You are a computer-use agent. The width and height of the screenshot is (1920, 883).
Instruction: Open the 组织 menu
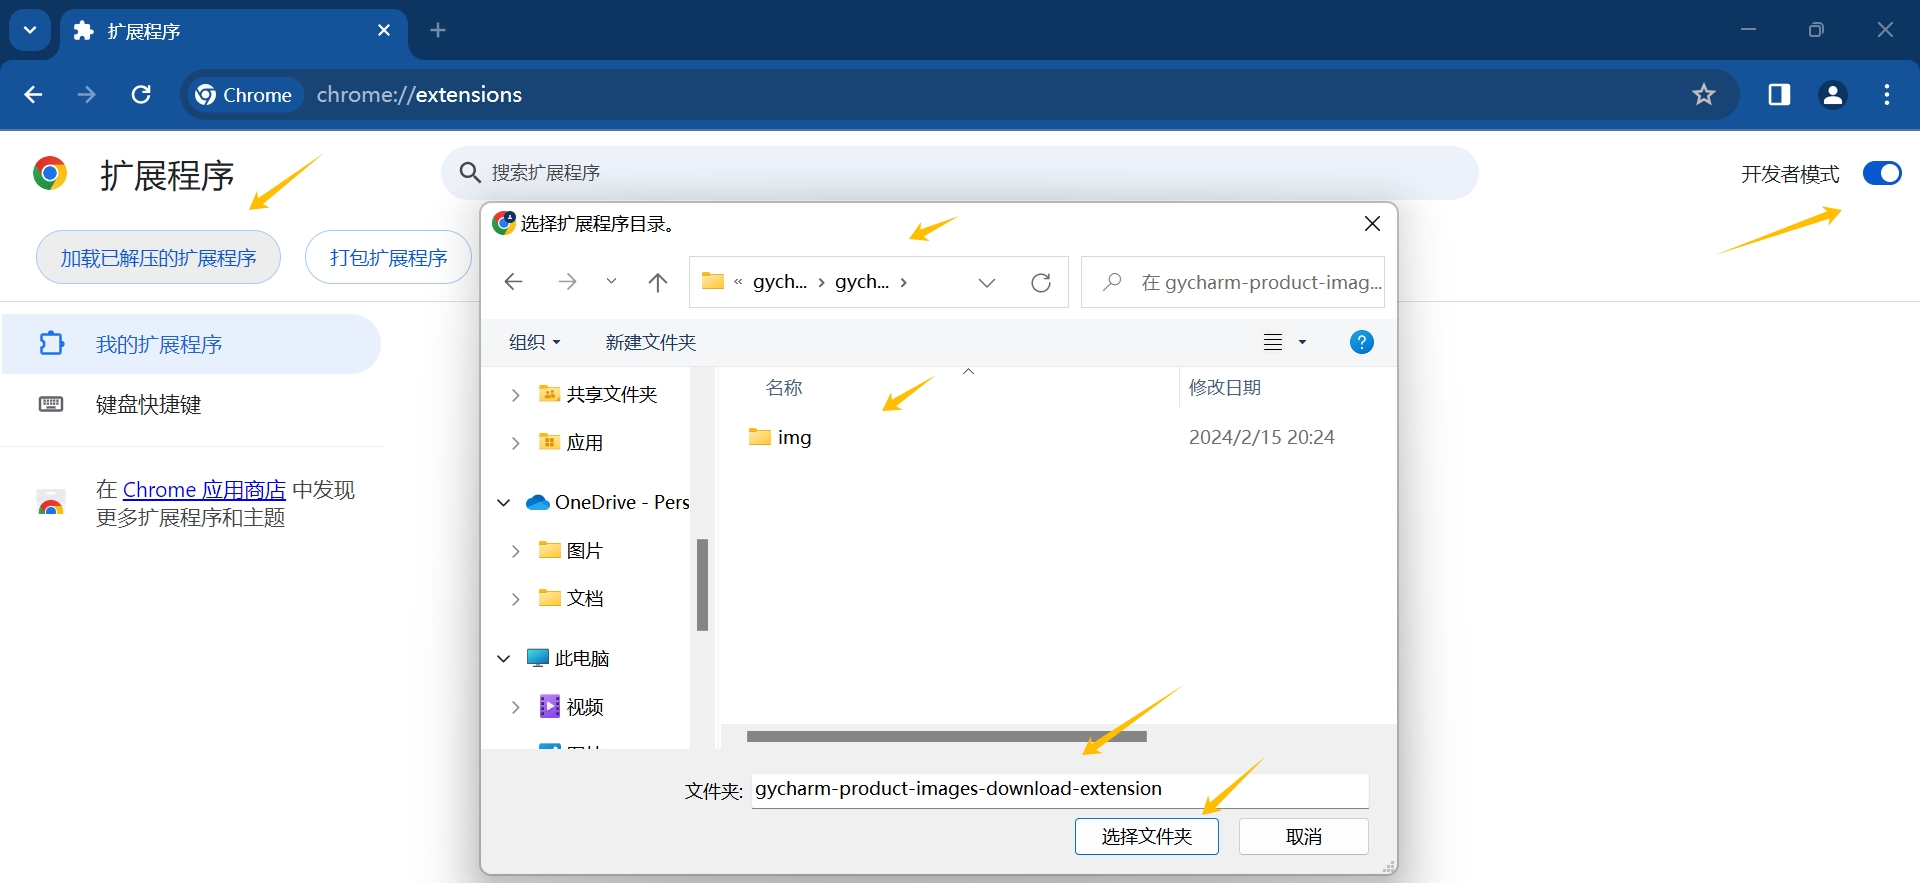pos(535,342)
